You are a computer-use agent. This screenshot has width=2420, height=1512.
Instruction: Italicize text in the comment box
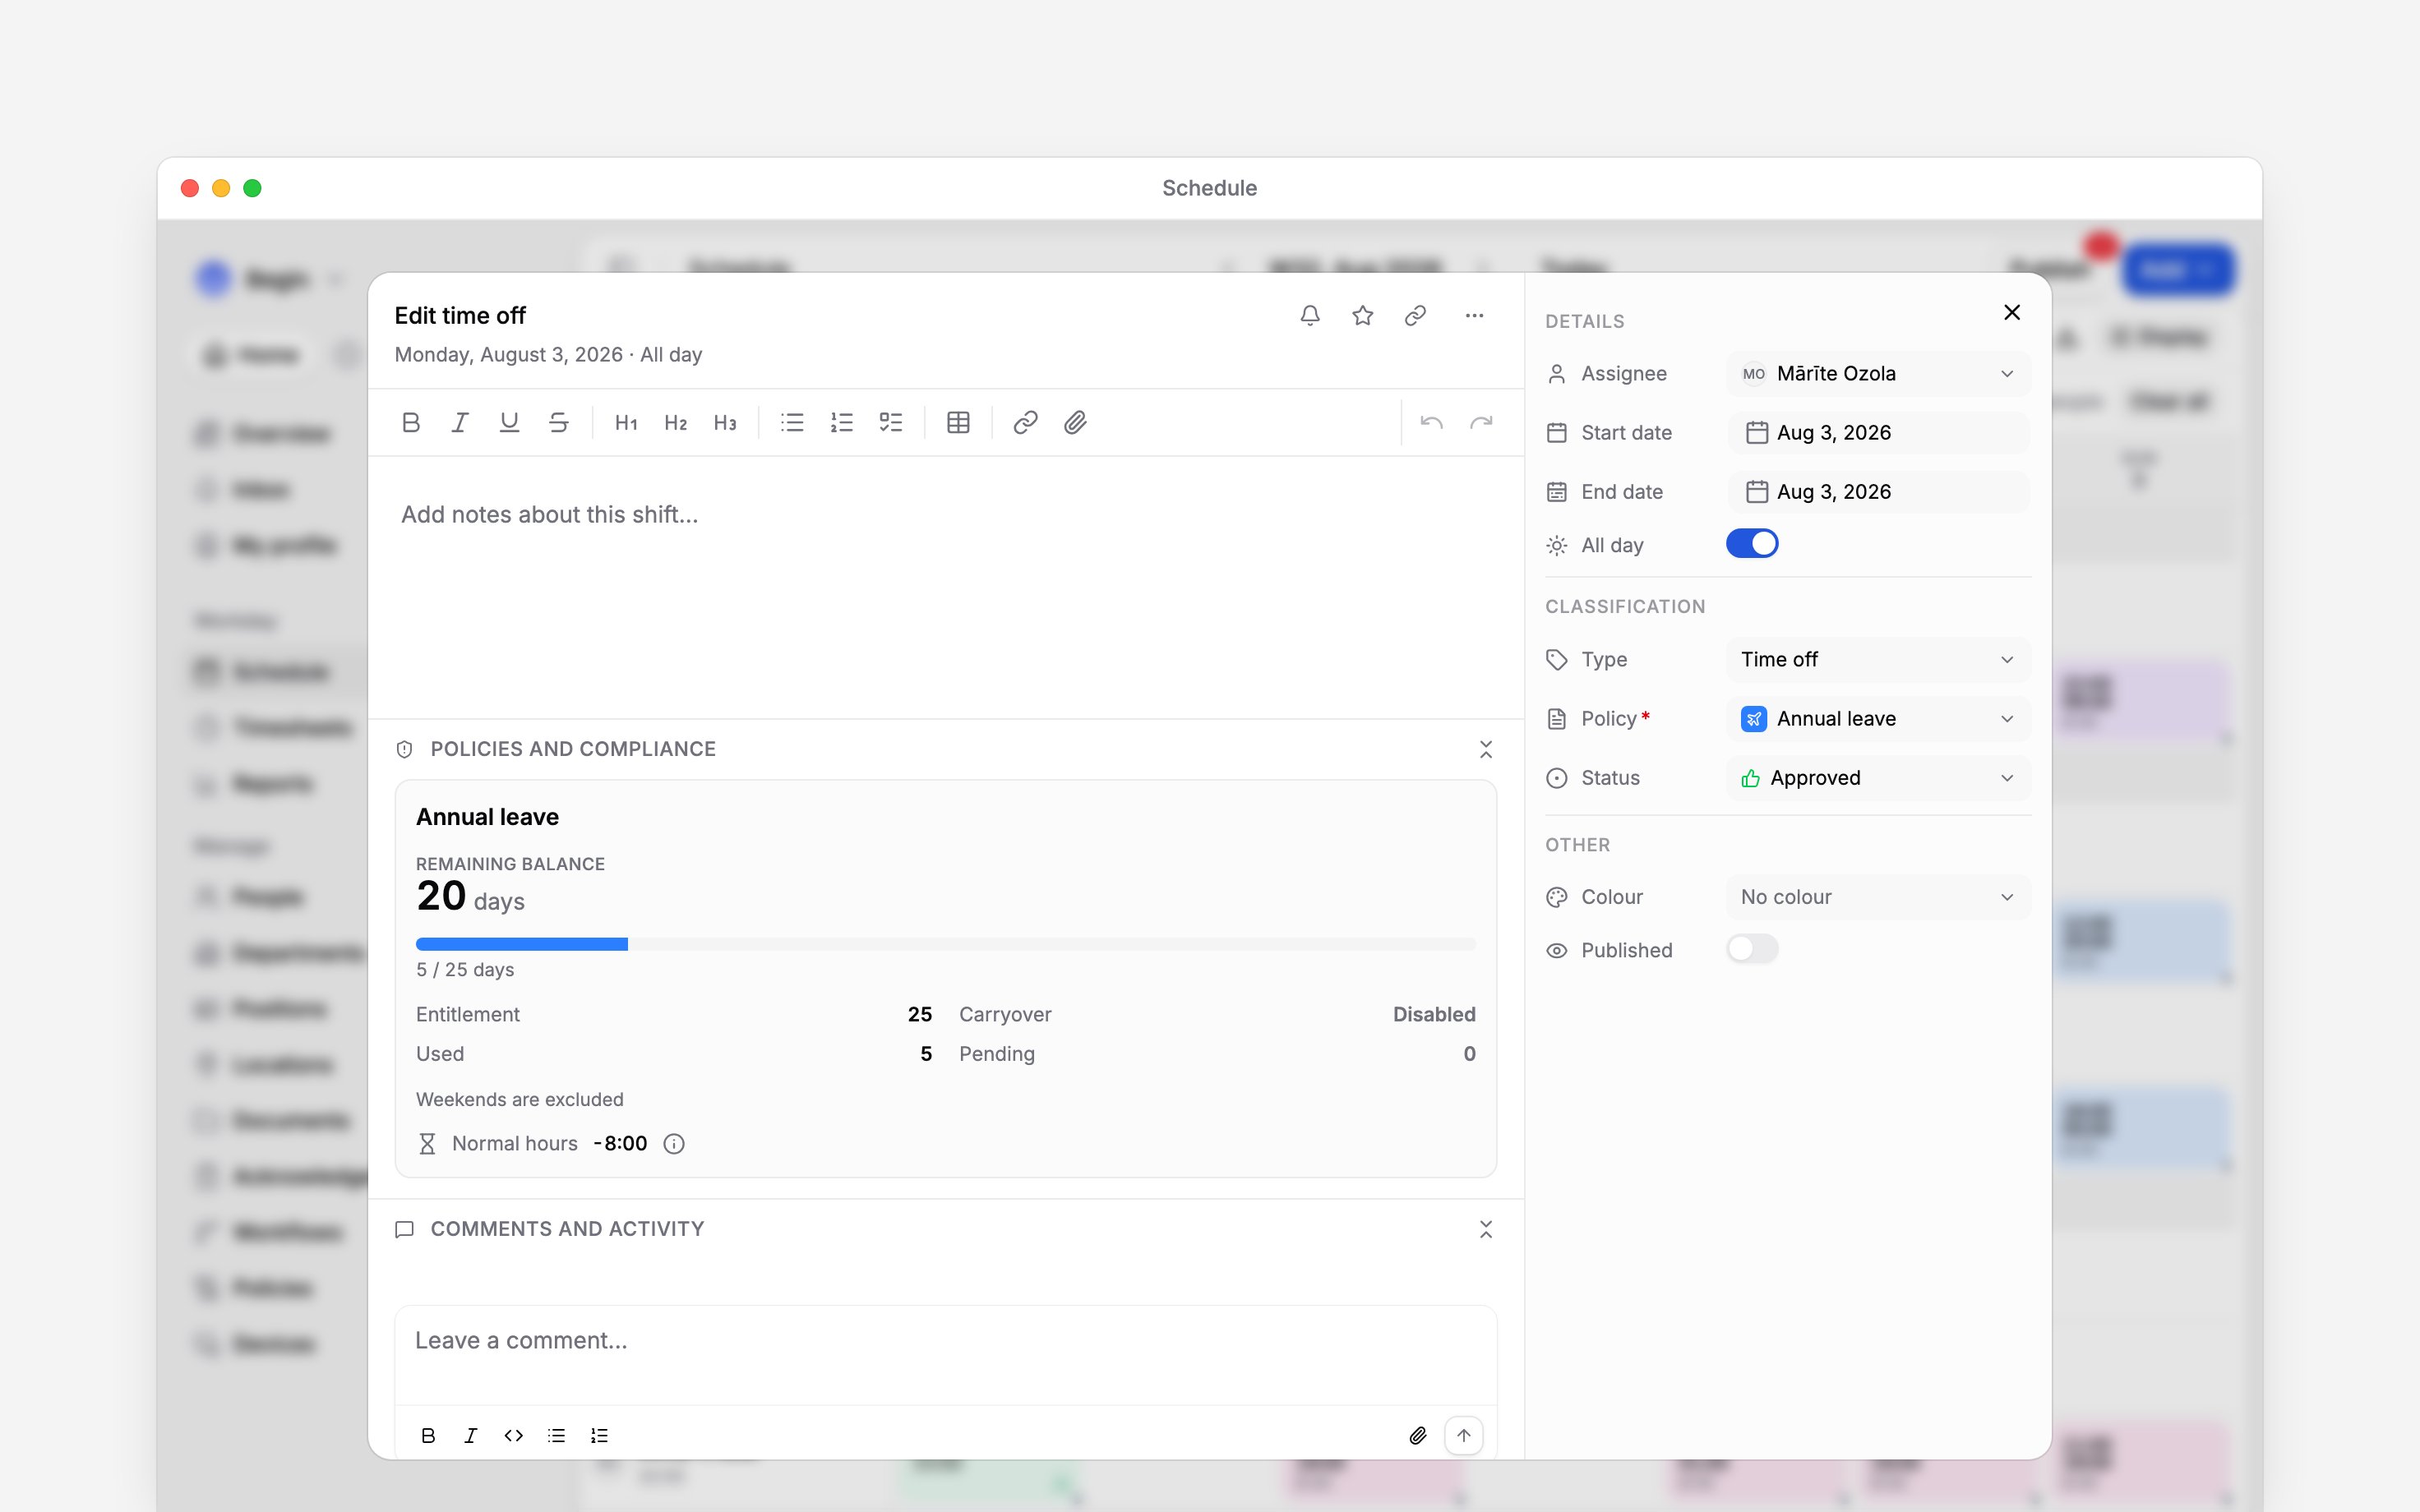pyautogui.click(x=471, y=1436)
